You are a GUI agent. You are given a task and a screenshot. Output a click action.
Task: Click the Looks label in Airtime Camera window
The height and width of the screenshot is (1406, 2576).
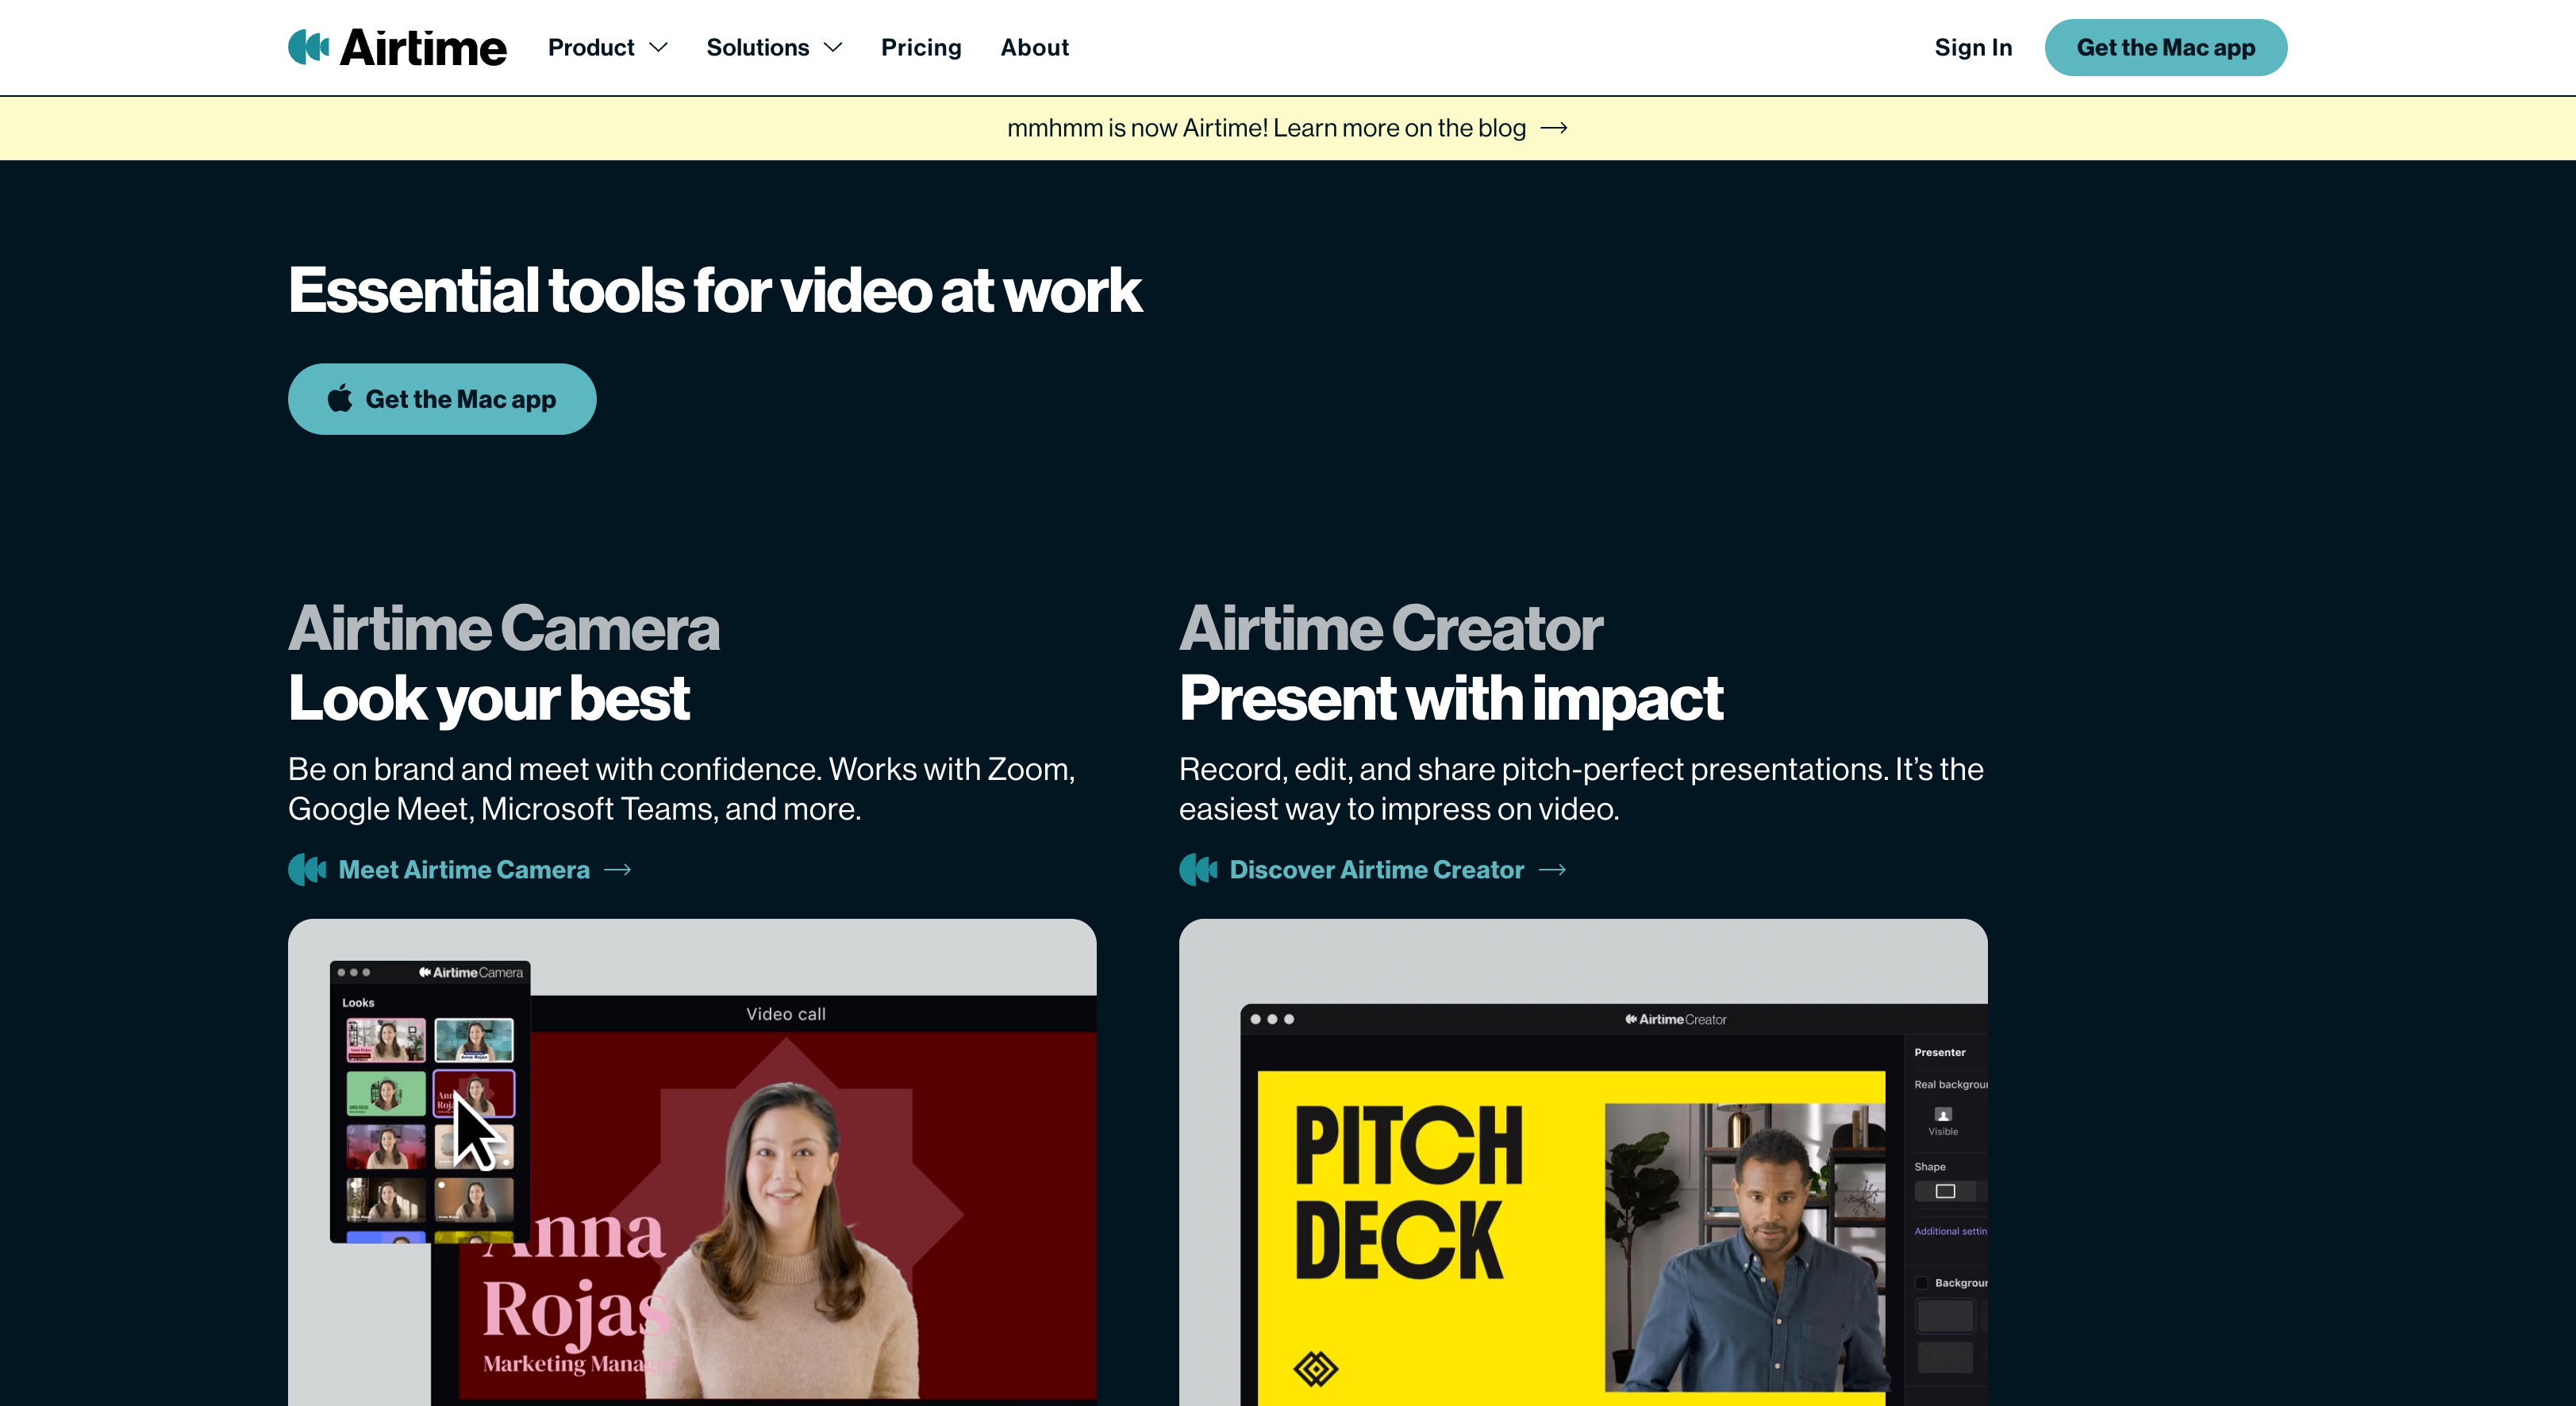358,1003
